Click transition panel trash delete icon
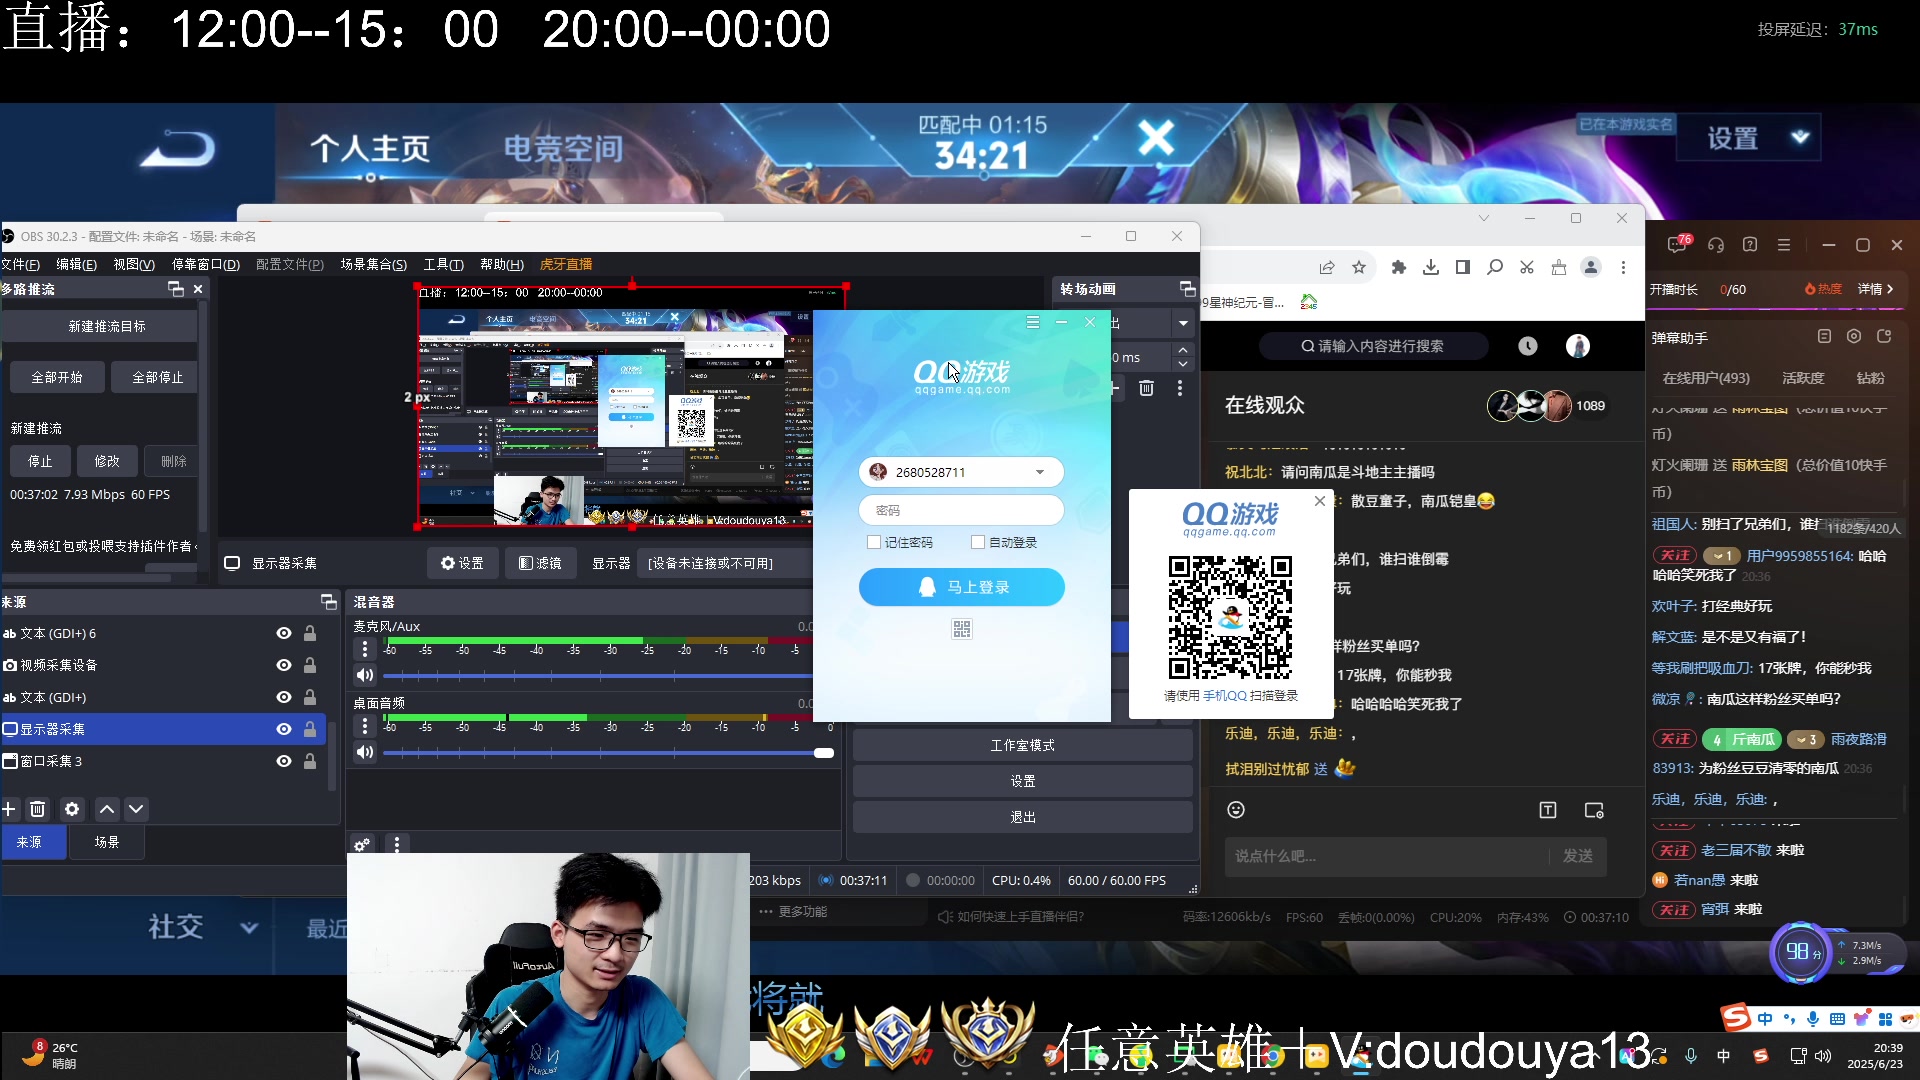This screenshot has width=1920, height=1080. tap(1147, 388)
